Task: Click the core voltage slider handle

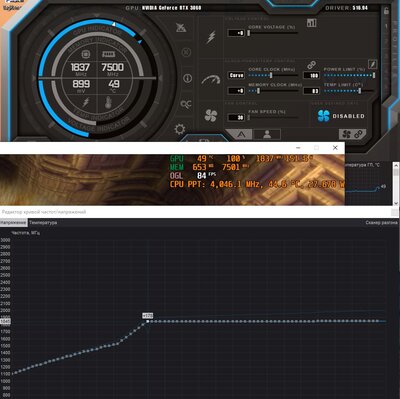Action: [249, 33]
